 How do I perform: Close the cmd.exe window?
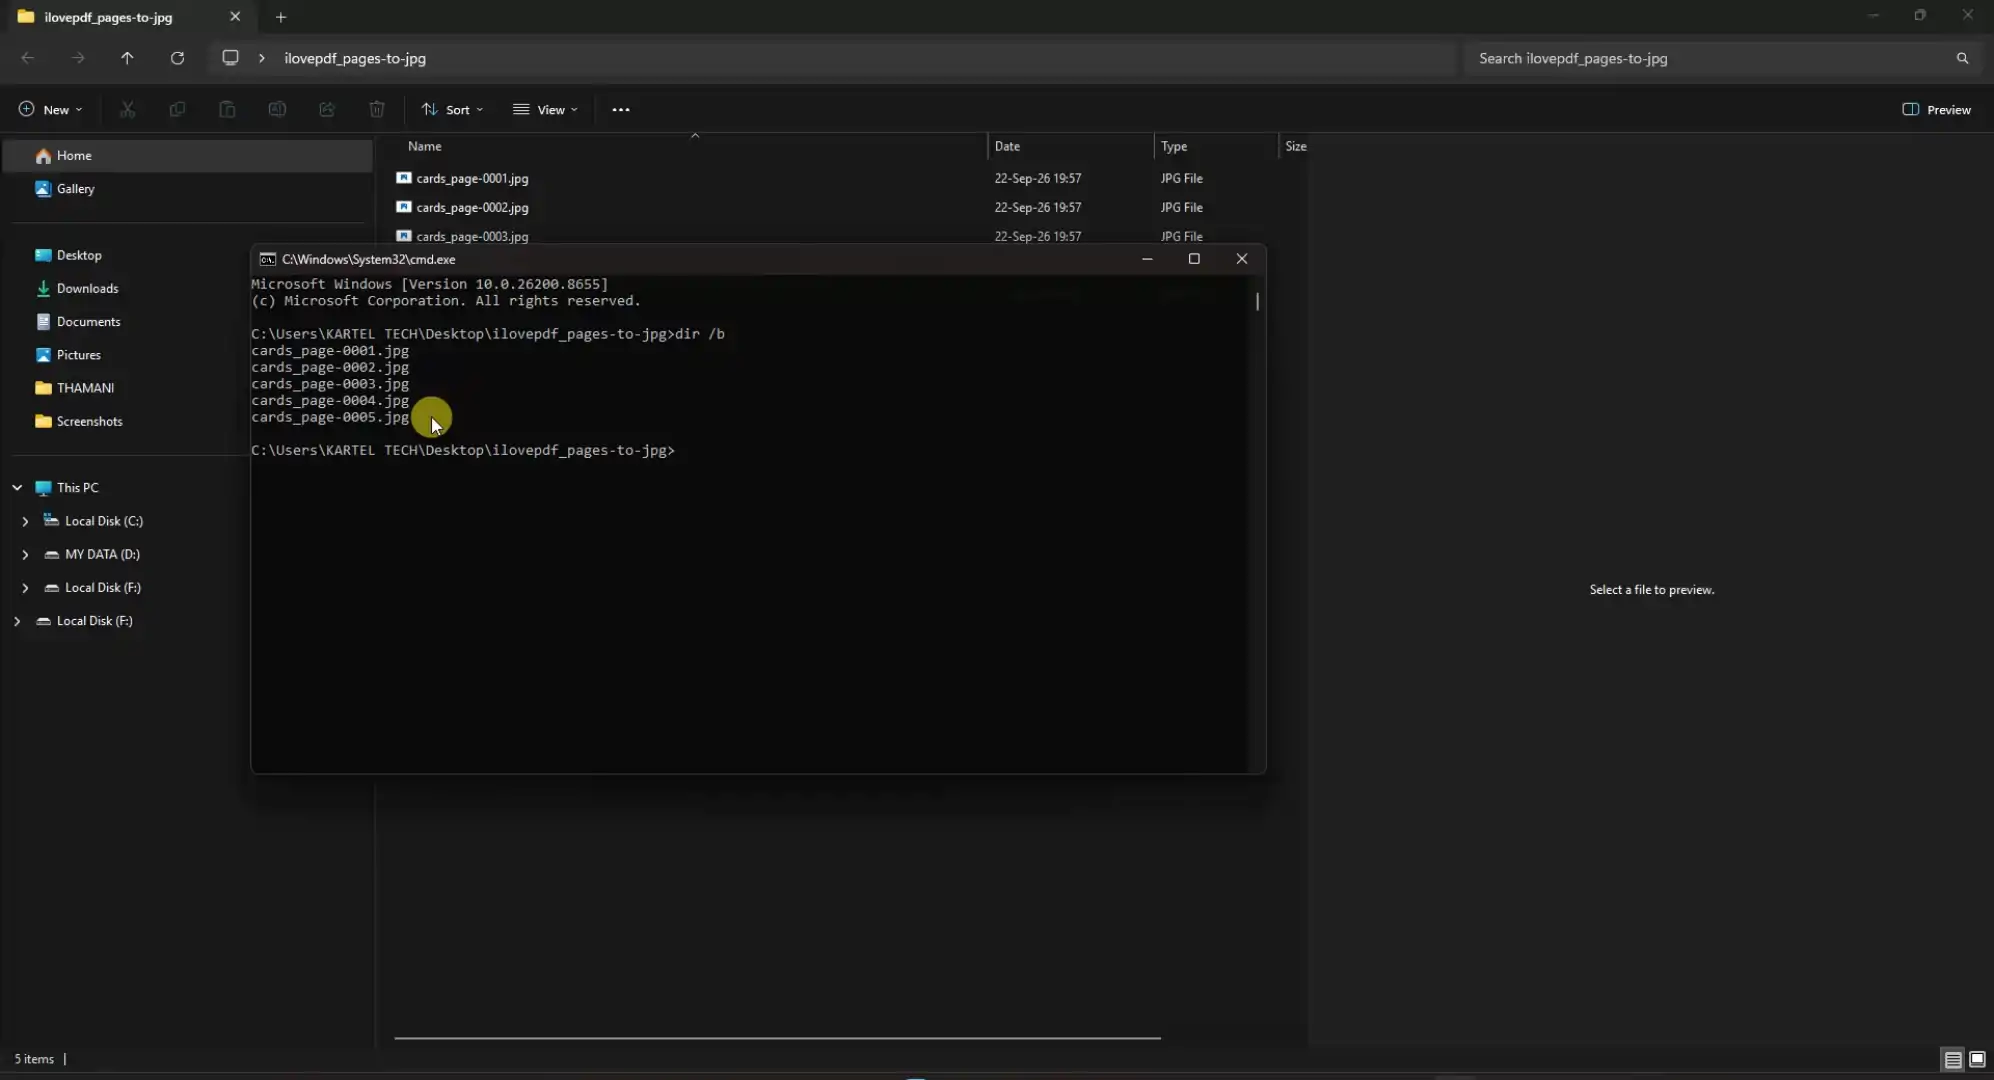coord(1242,259)
